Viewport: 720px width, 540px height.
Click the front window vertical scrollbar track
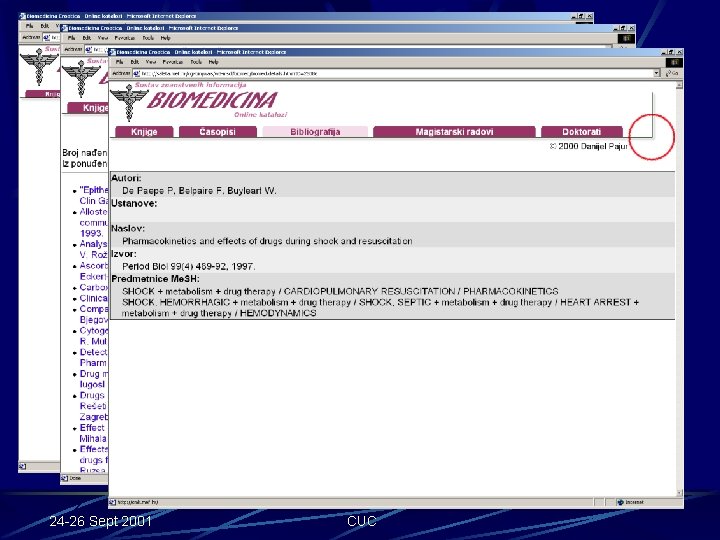(x=679, y=289)
